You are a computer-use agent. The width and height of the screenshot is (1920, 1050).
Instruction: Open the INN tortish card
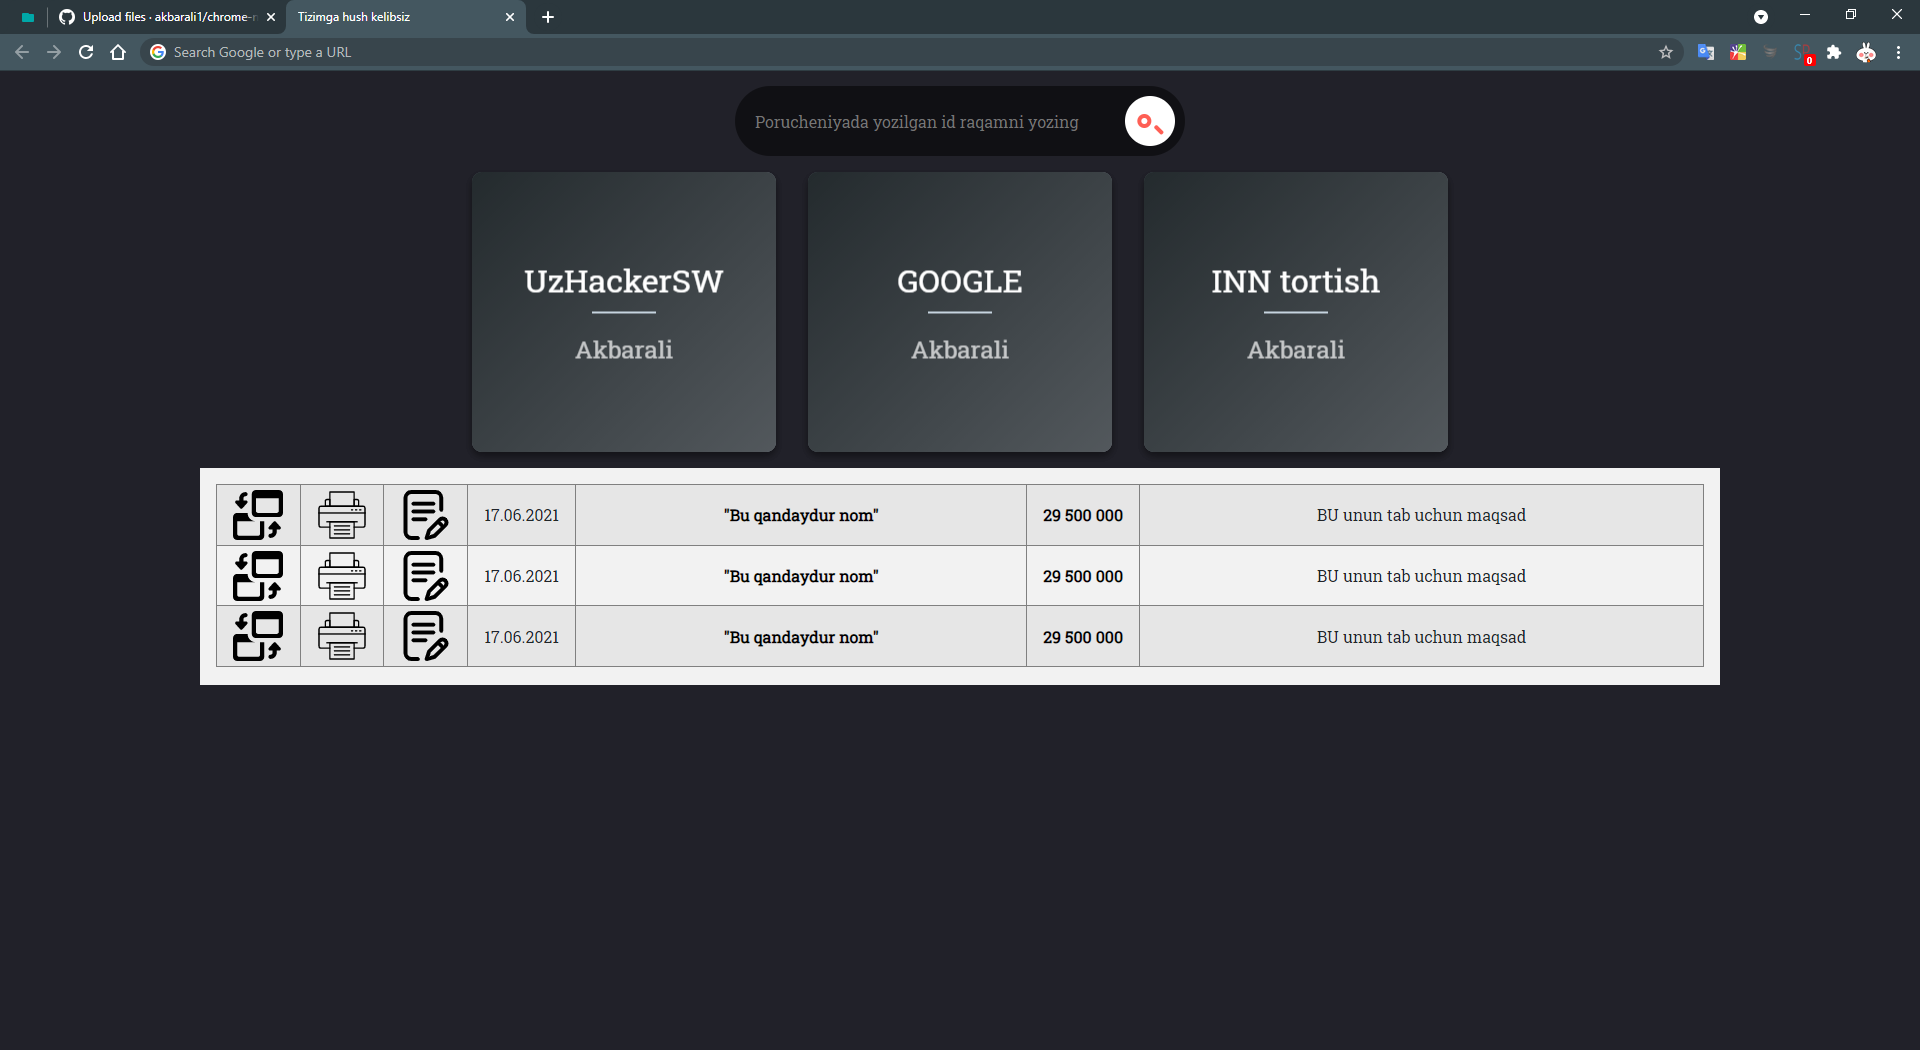tap(1296, 312)
